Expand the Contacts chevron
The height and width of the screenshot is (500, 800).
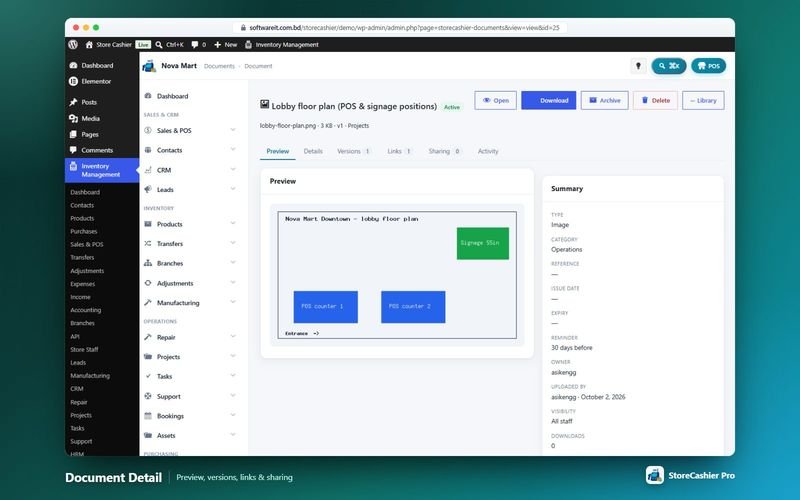click(233, 149)
